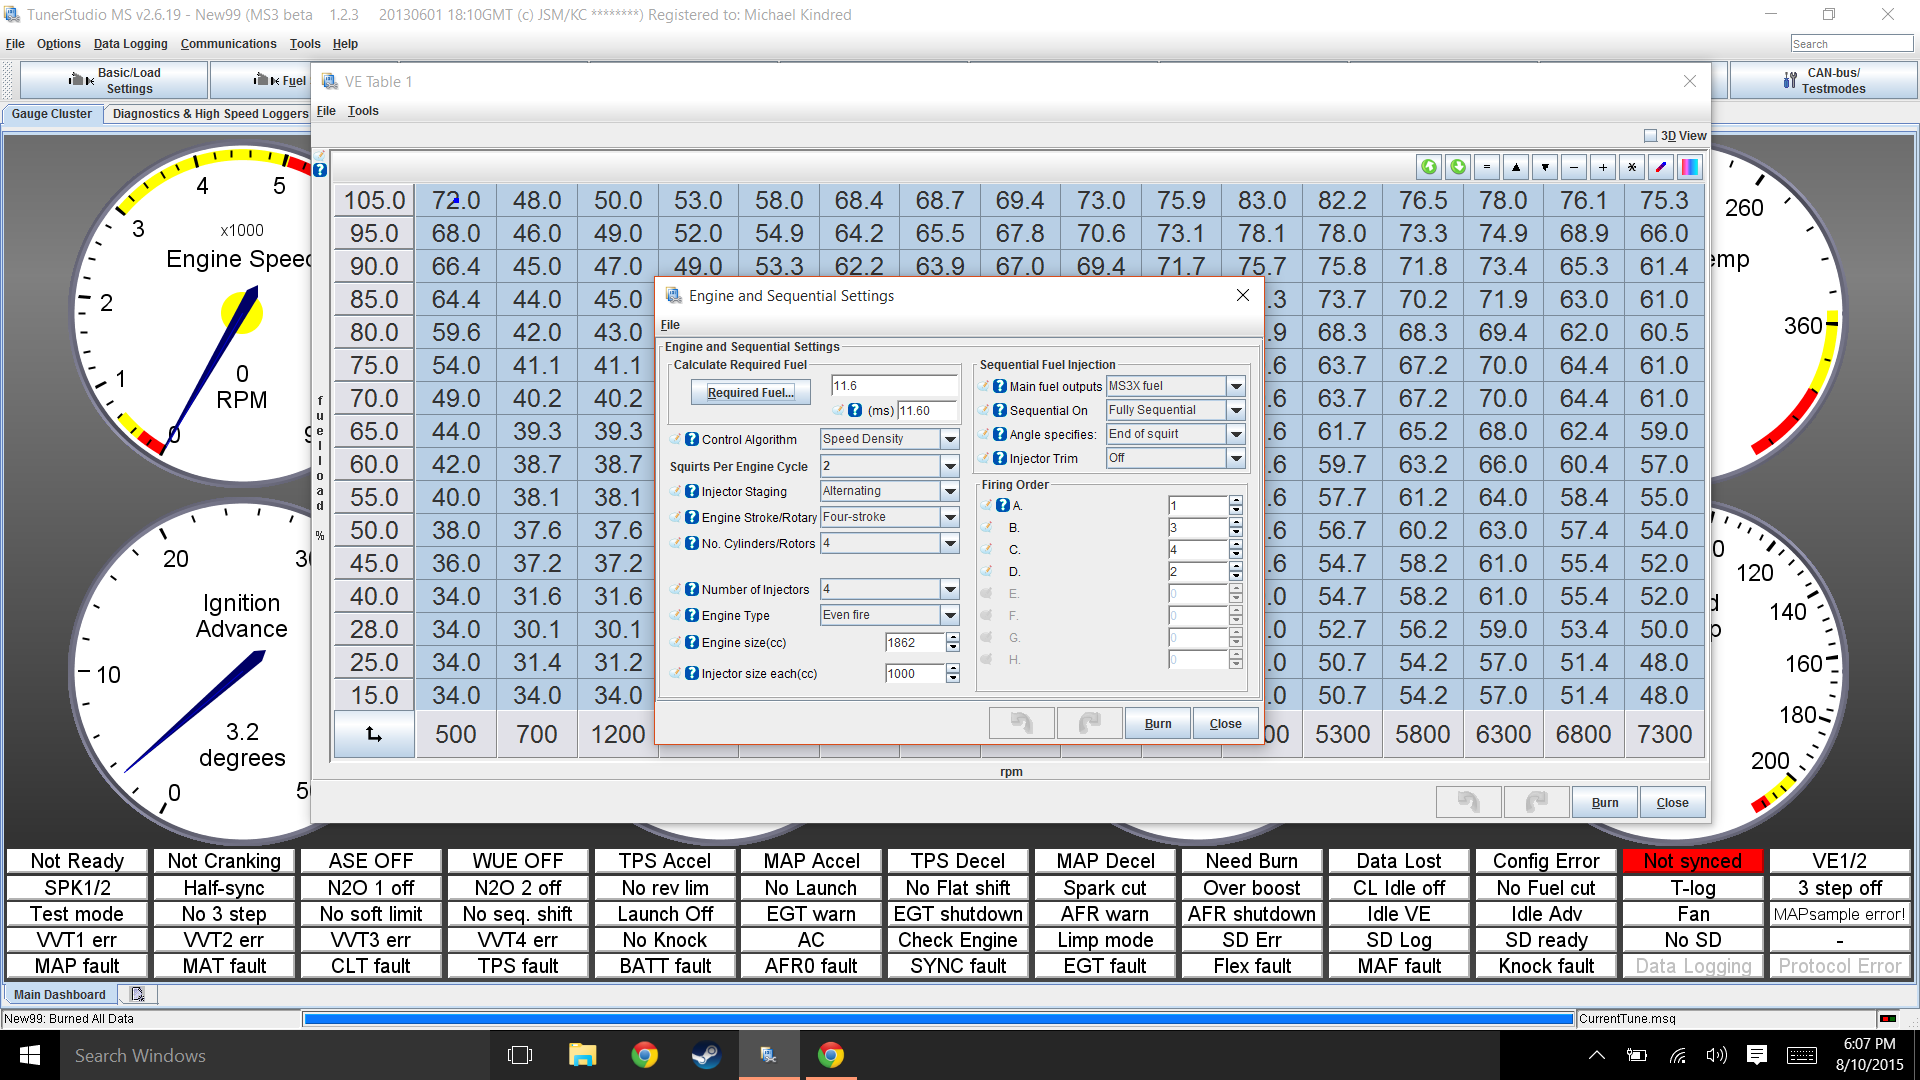This screenshot has height=1080, width=1920.
Task: Click help icon beside Injector Trim
Action: click(x=999, y=458)
